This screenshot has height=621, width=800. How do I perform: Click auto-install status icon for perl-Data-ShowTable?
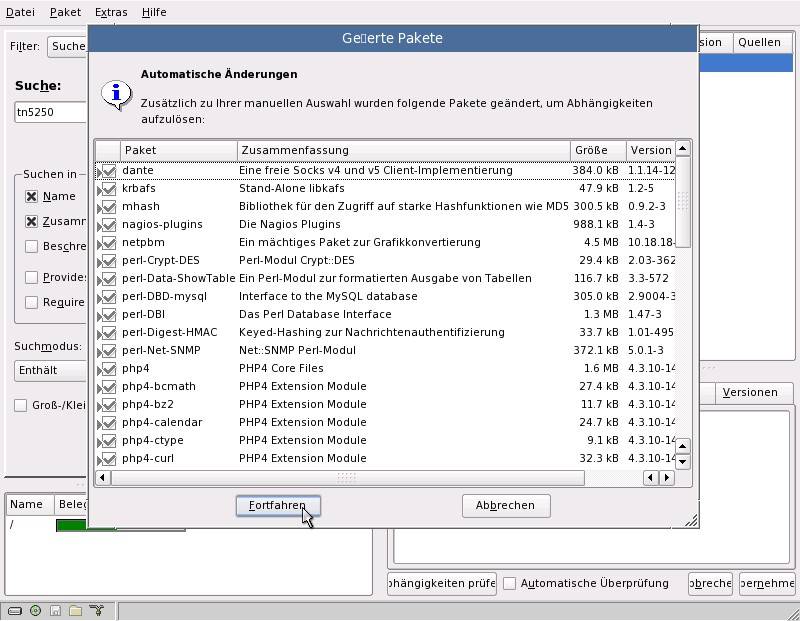point(107,278)
